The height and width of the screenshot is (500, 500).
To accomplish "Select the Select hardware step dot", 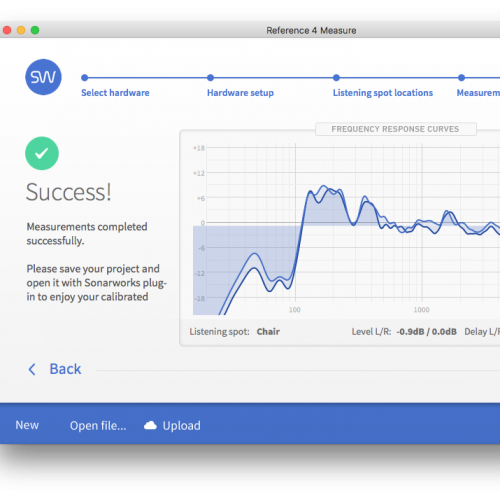I will click(85, 78).
